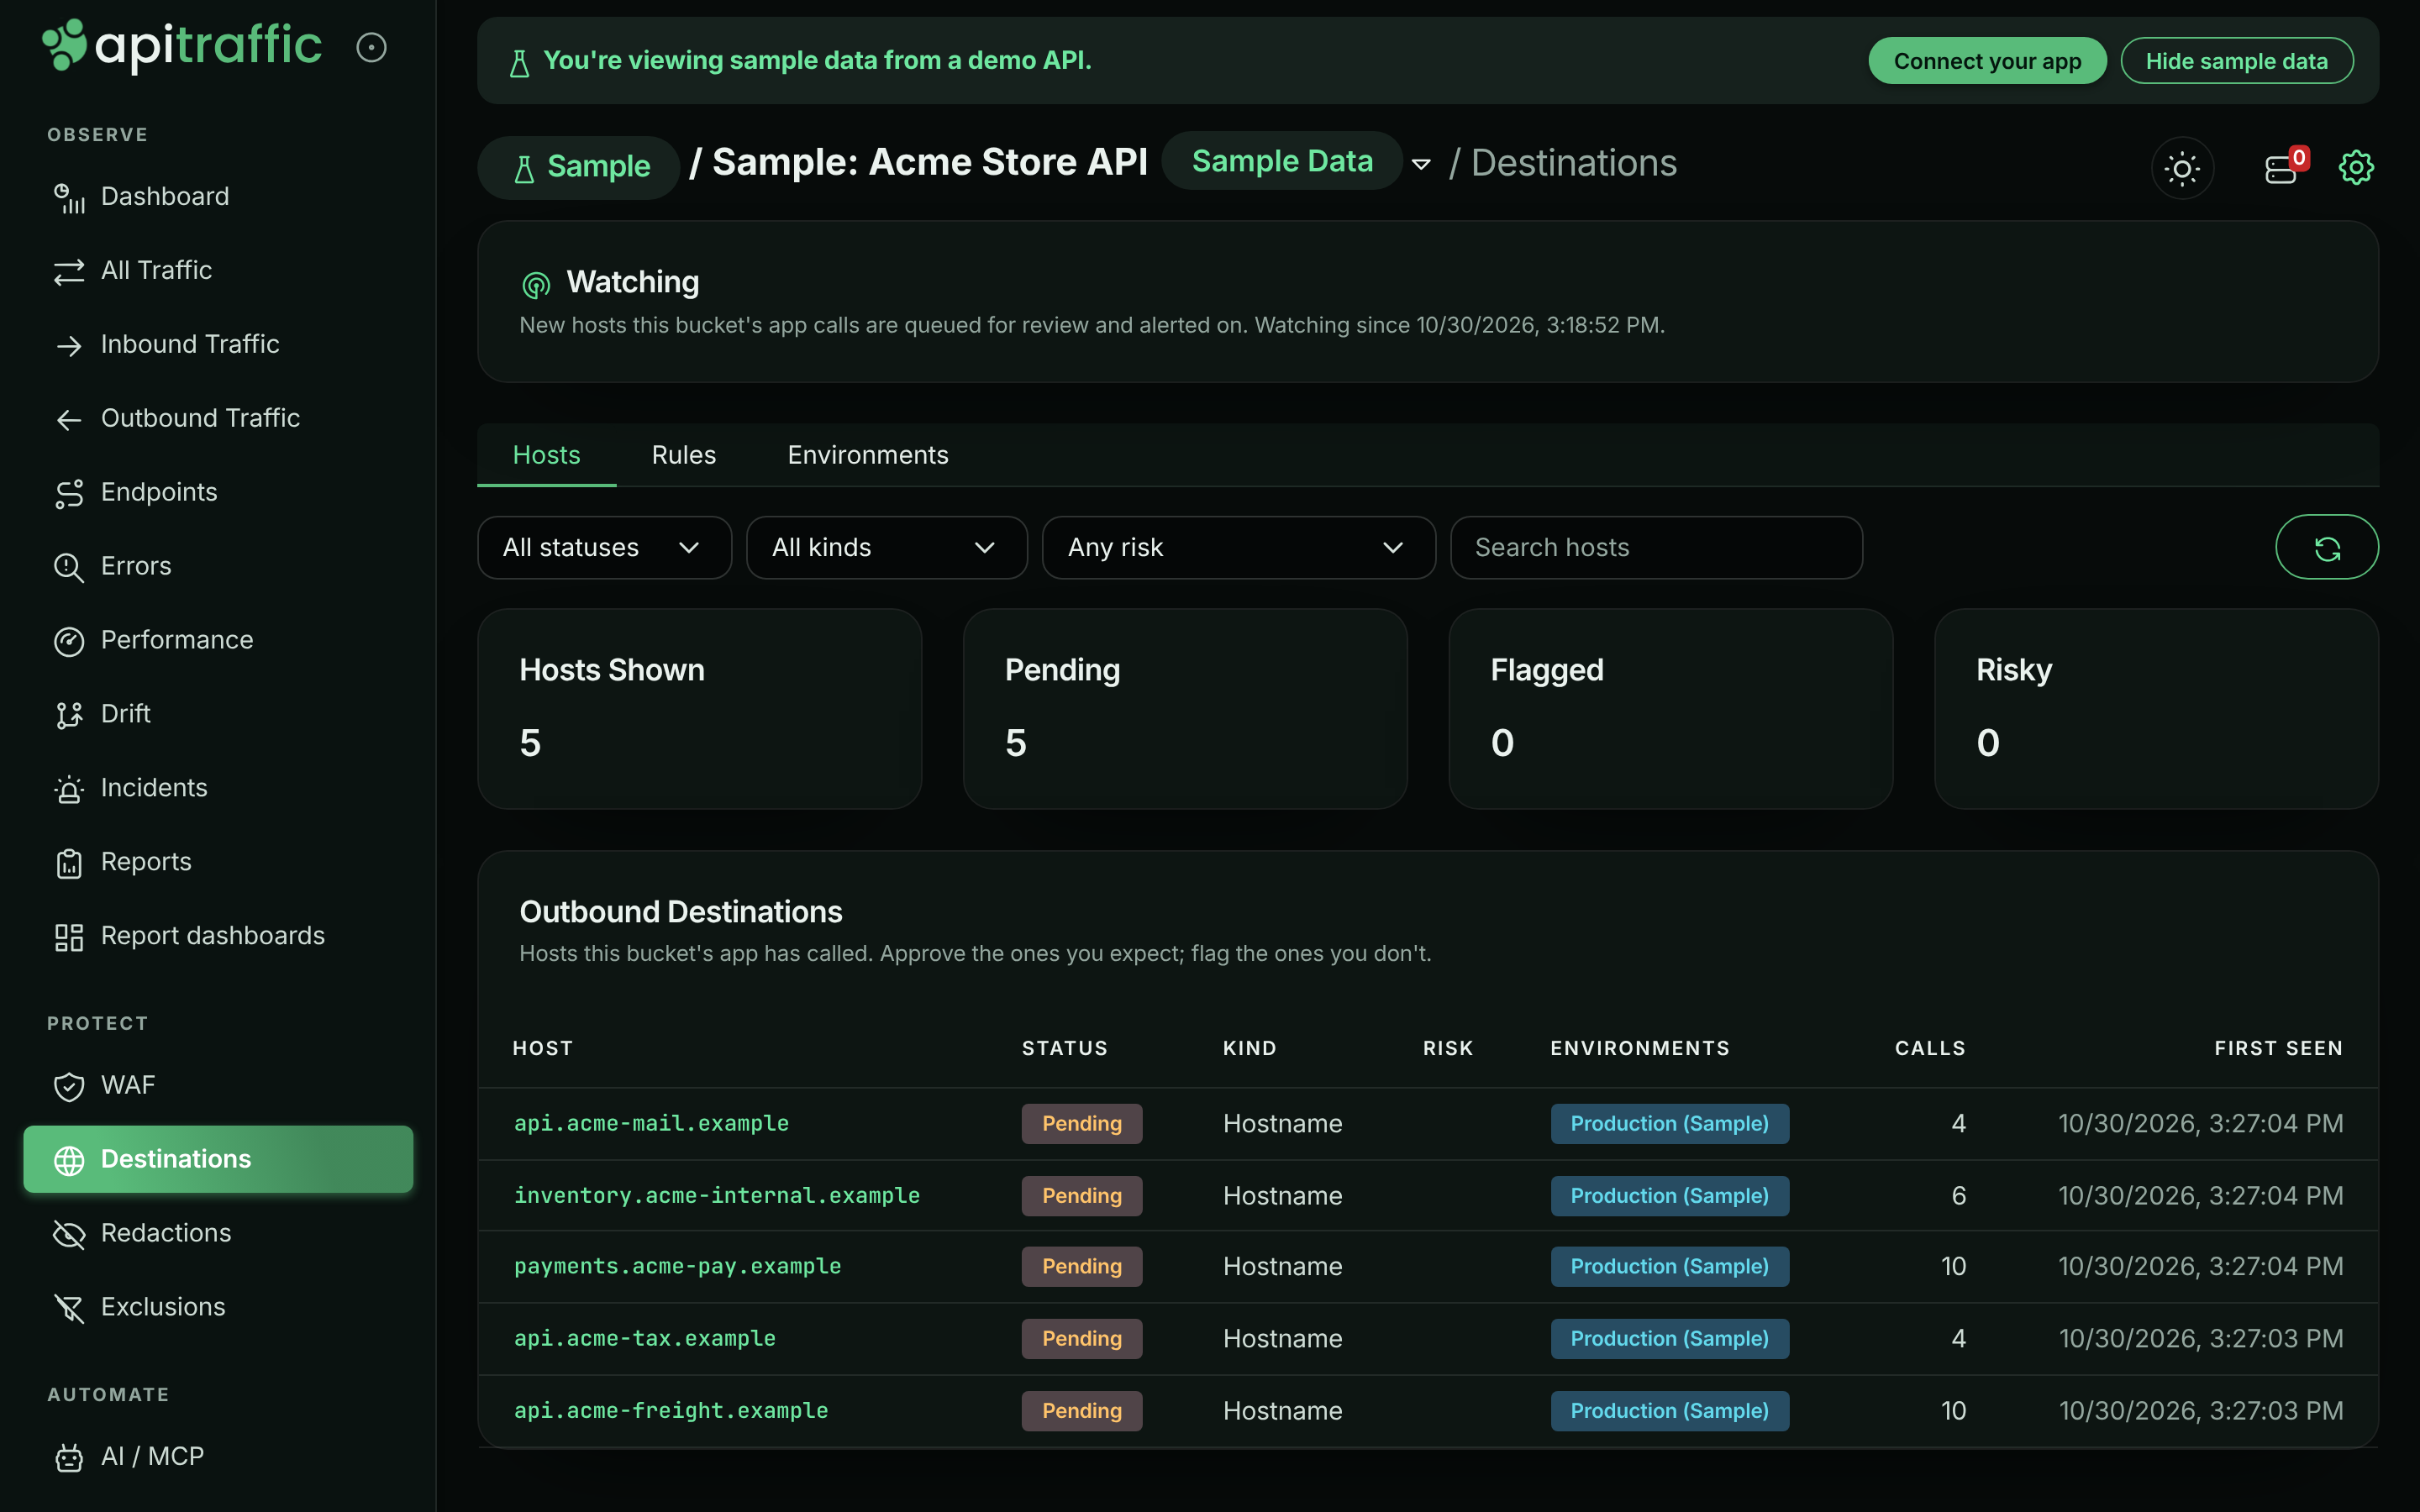Open the Sample Data bucket dropdown arrow
This screenshot has width=2420, height=1512.
pos(1421,164)
